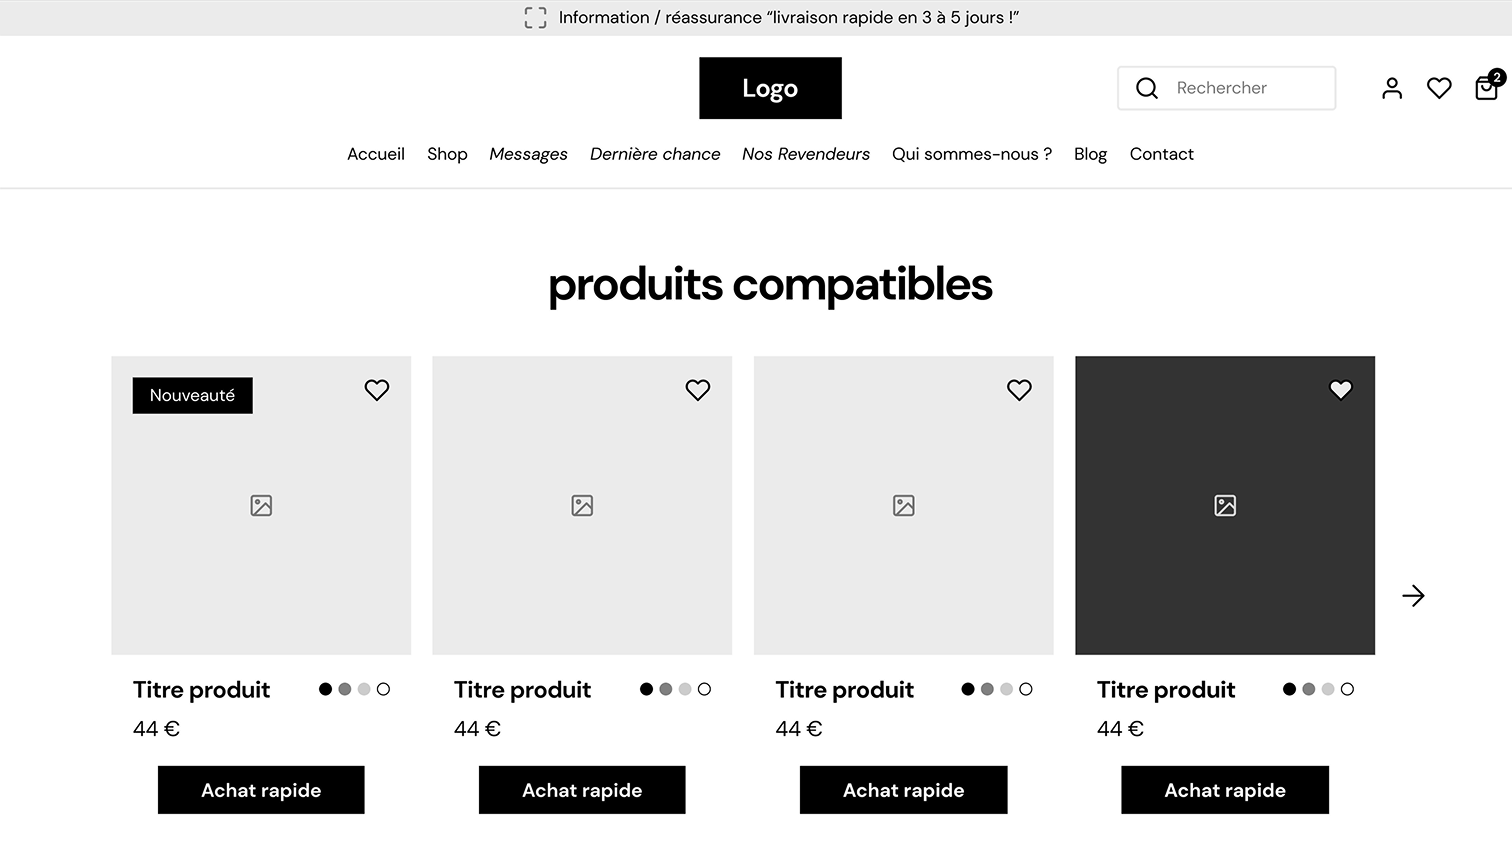Select white color swatch on fourth product
The image size is (1512, 854).
click(1348, 689)
